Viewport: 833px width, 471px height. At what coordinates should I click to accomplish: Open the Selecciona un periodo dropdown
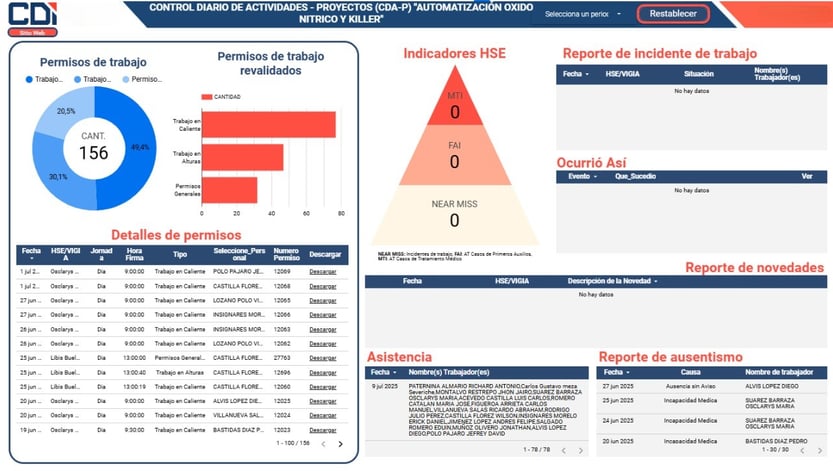pos(583,14)
